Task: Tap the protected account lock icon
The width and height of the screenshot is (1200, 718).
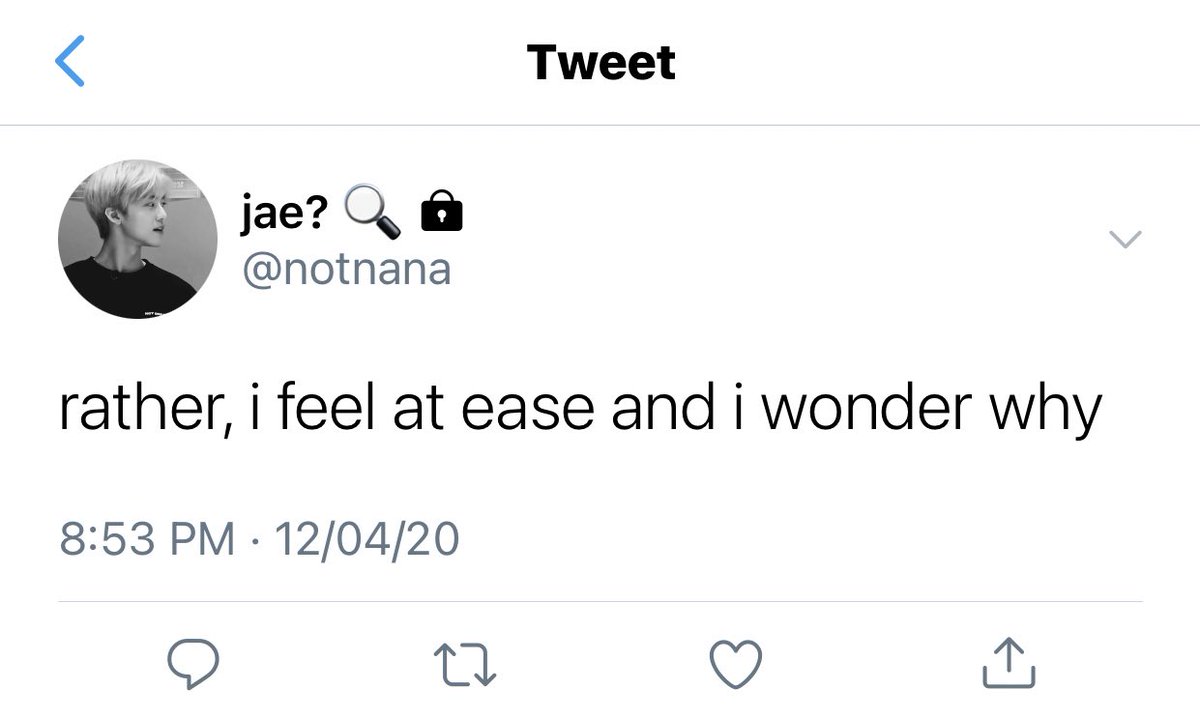Action: coord(442,213)
